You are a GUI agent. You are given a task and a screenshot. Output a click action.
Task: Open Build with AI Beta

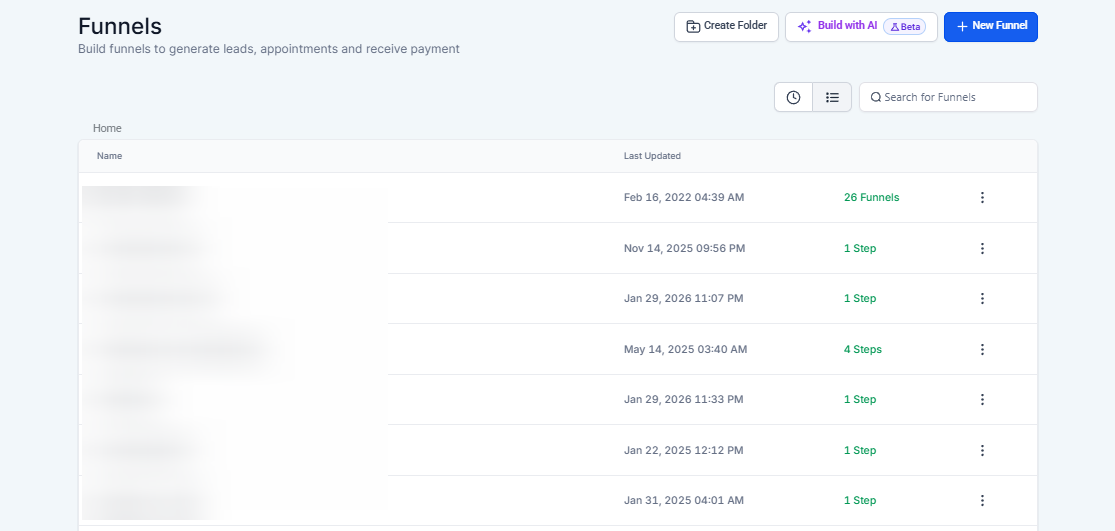pyautogui.click(x=861, y=26)
